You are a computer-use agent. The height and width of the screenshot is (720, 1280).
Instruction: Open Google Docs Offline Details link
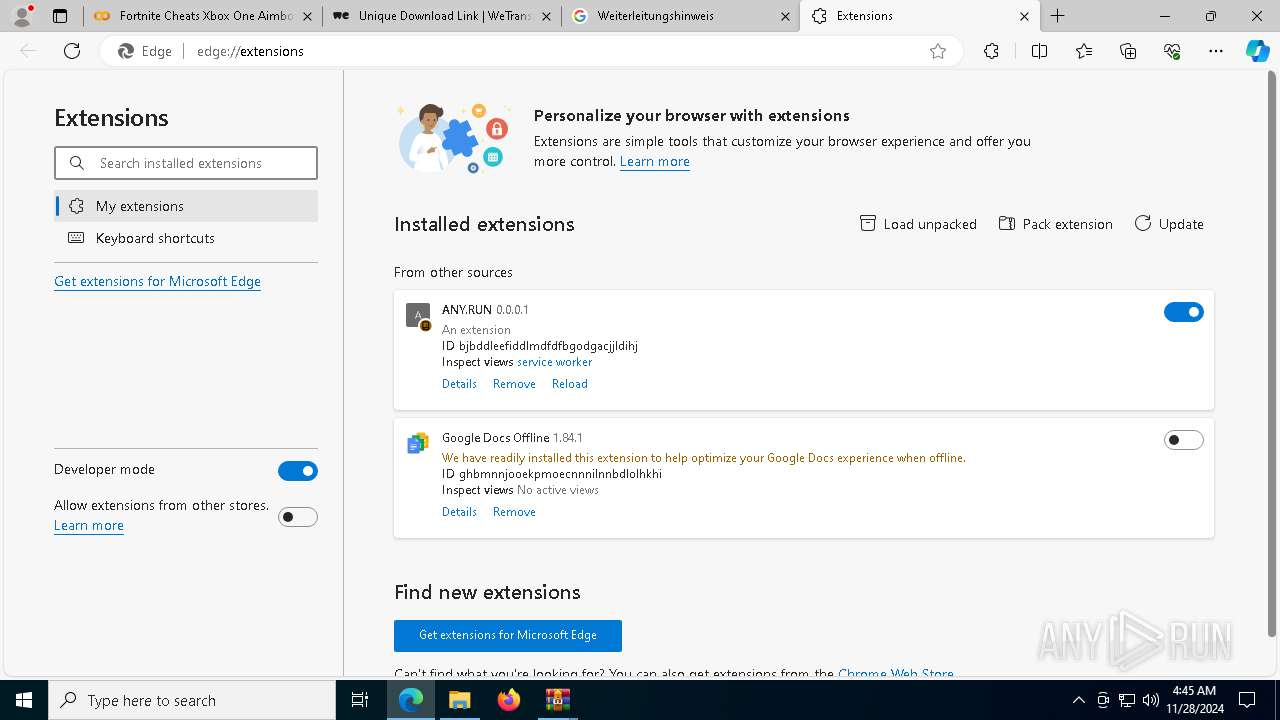pyautogui.click(x=459, y=512)
